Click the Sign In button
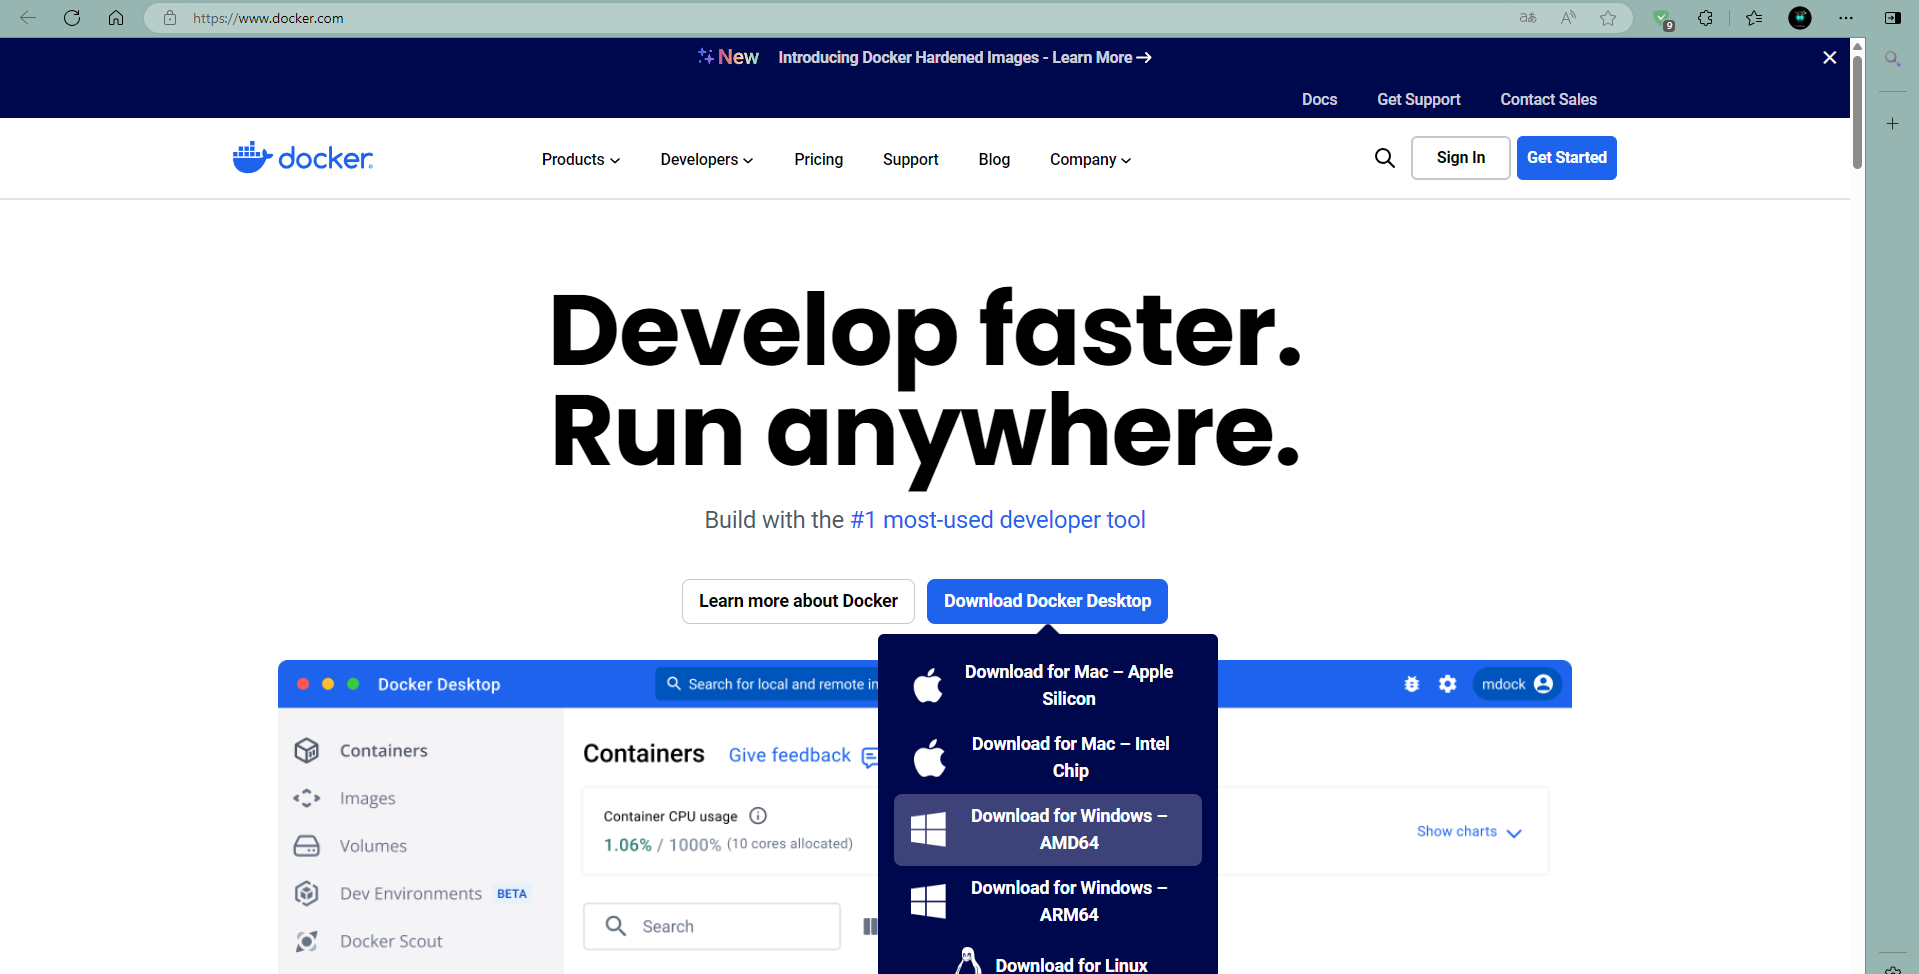The image size is (1919, 974). coord(1461,158)
